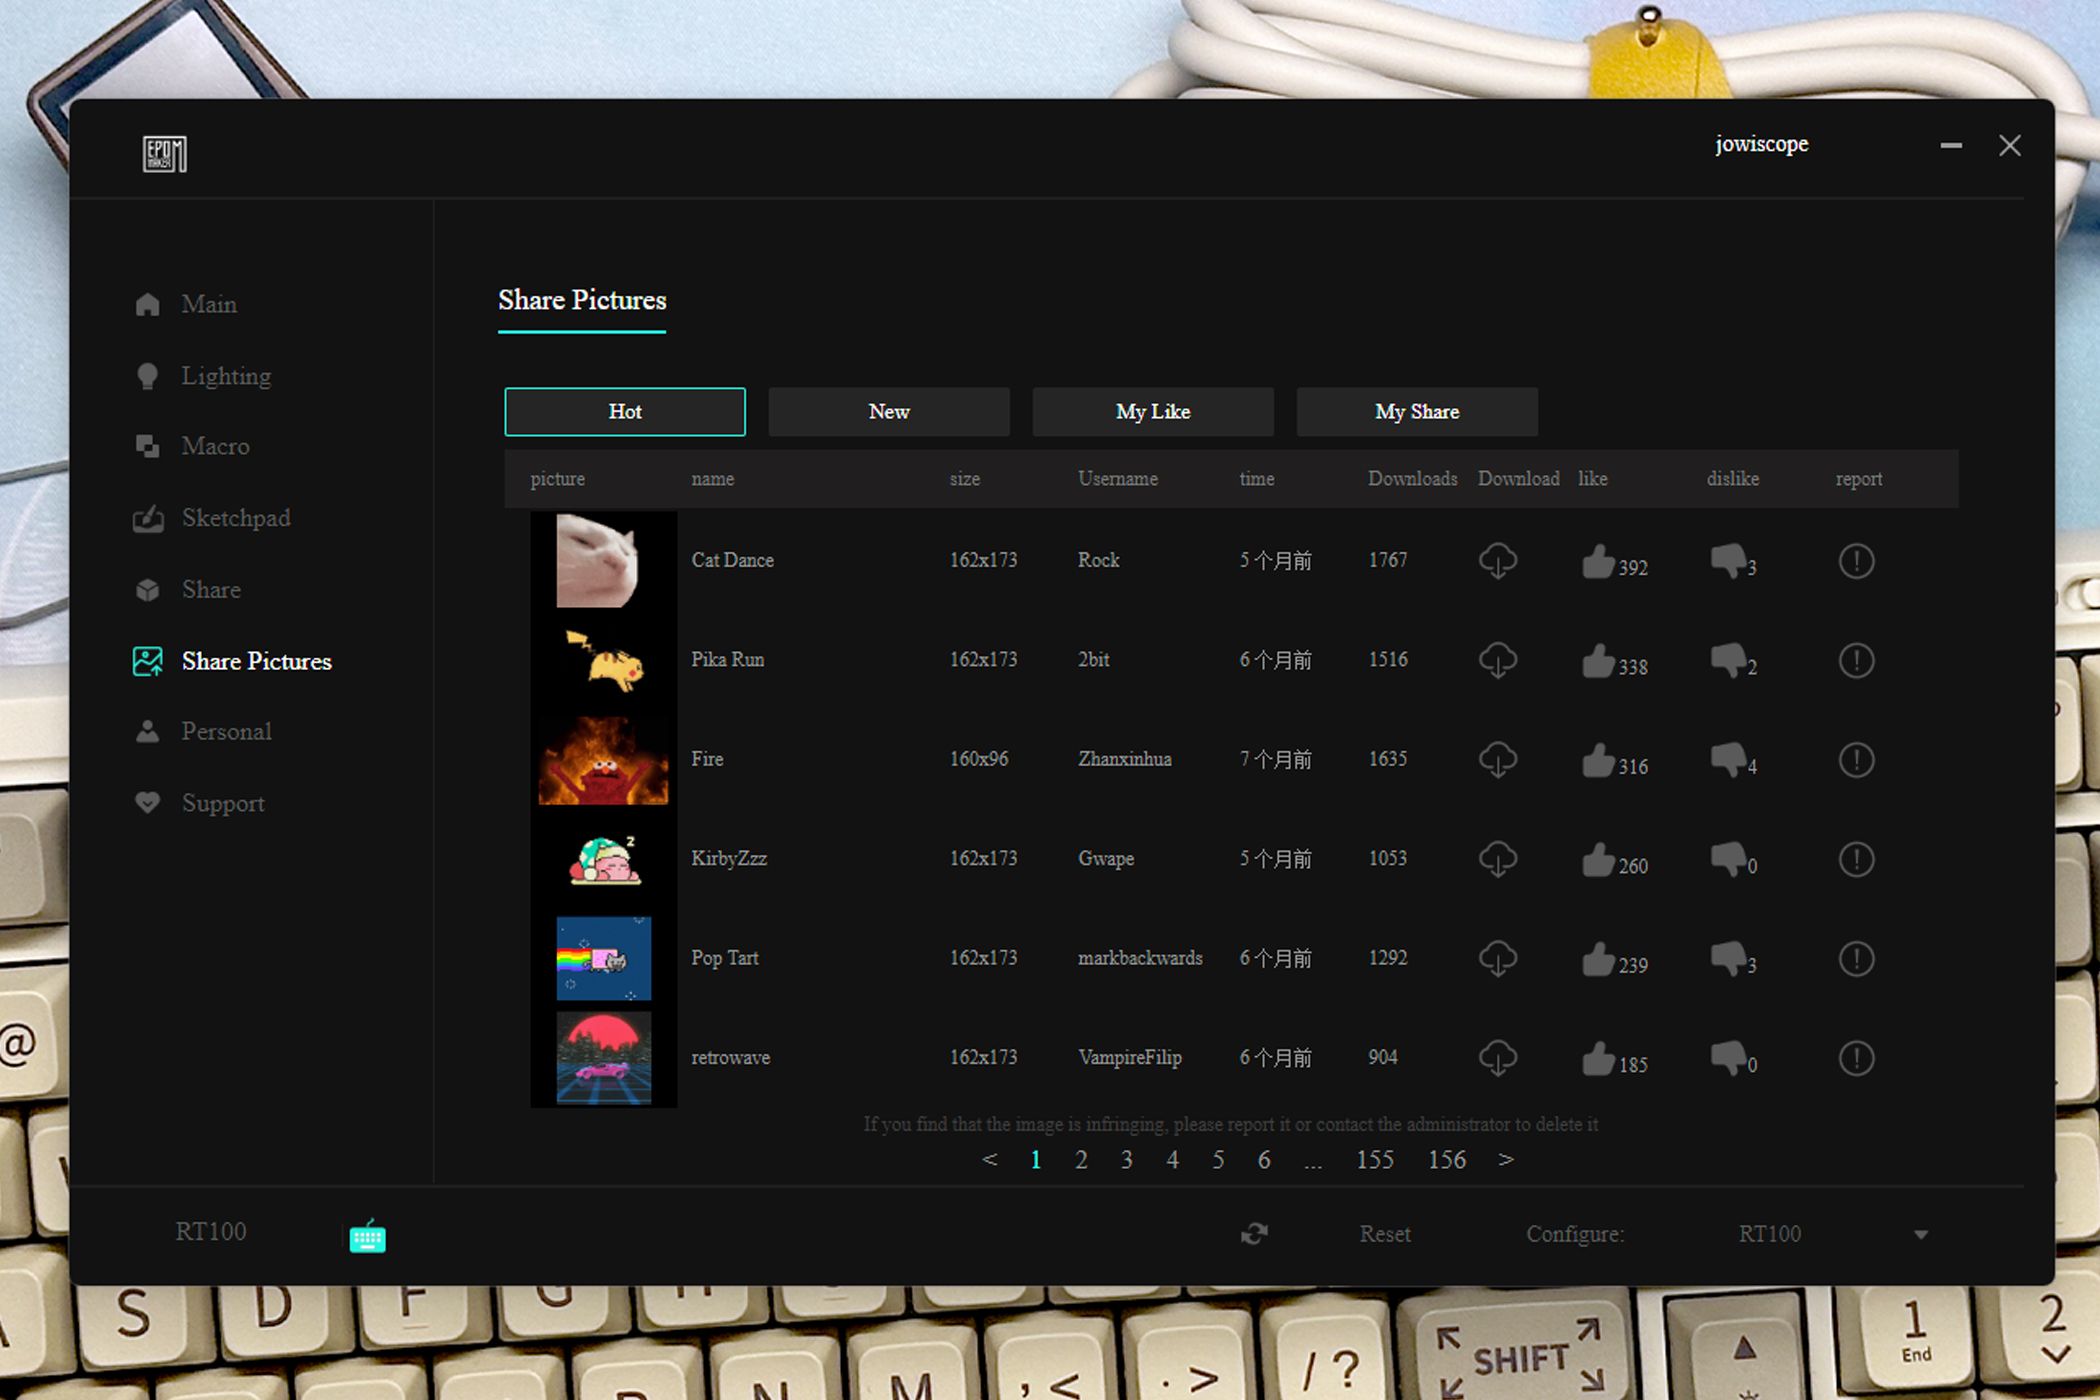Download the Cat Dance picture
Screen dimensions: 2100x1400
coord(1497,561)
